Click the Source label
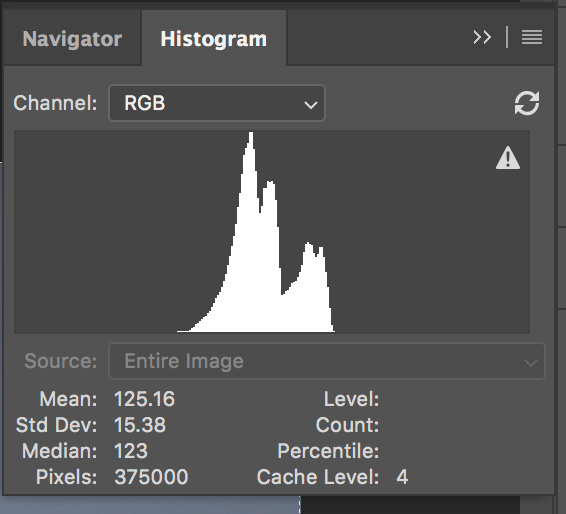Viewport: 566px width, 514px height. tap(61, 361)
